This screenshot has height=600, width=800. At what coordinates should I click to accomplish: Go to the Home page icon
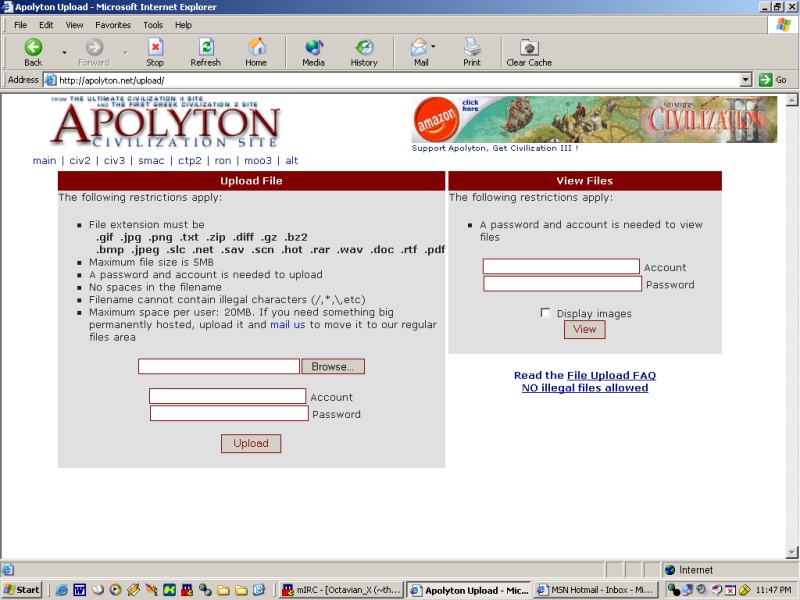coord(256,47)
